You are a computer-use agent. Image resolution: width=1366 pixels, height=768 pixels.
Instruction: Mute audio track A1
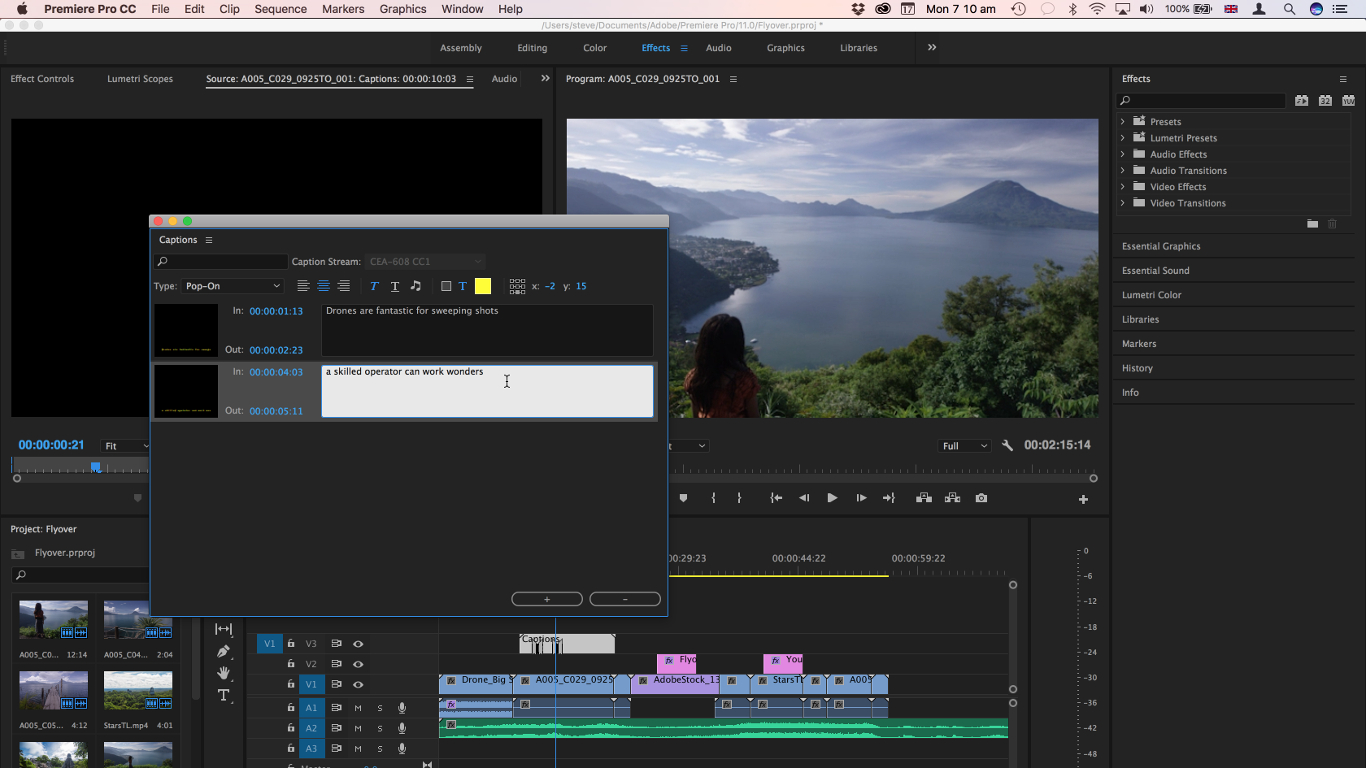tap(358, 708)
